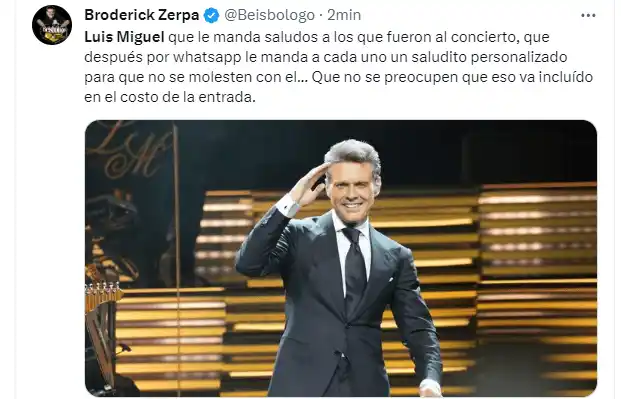Click the words 'saludito personalizado' in the tweet
621x399 pixels.
pos(489,57)
